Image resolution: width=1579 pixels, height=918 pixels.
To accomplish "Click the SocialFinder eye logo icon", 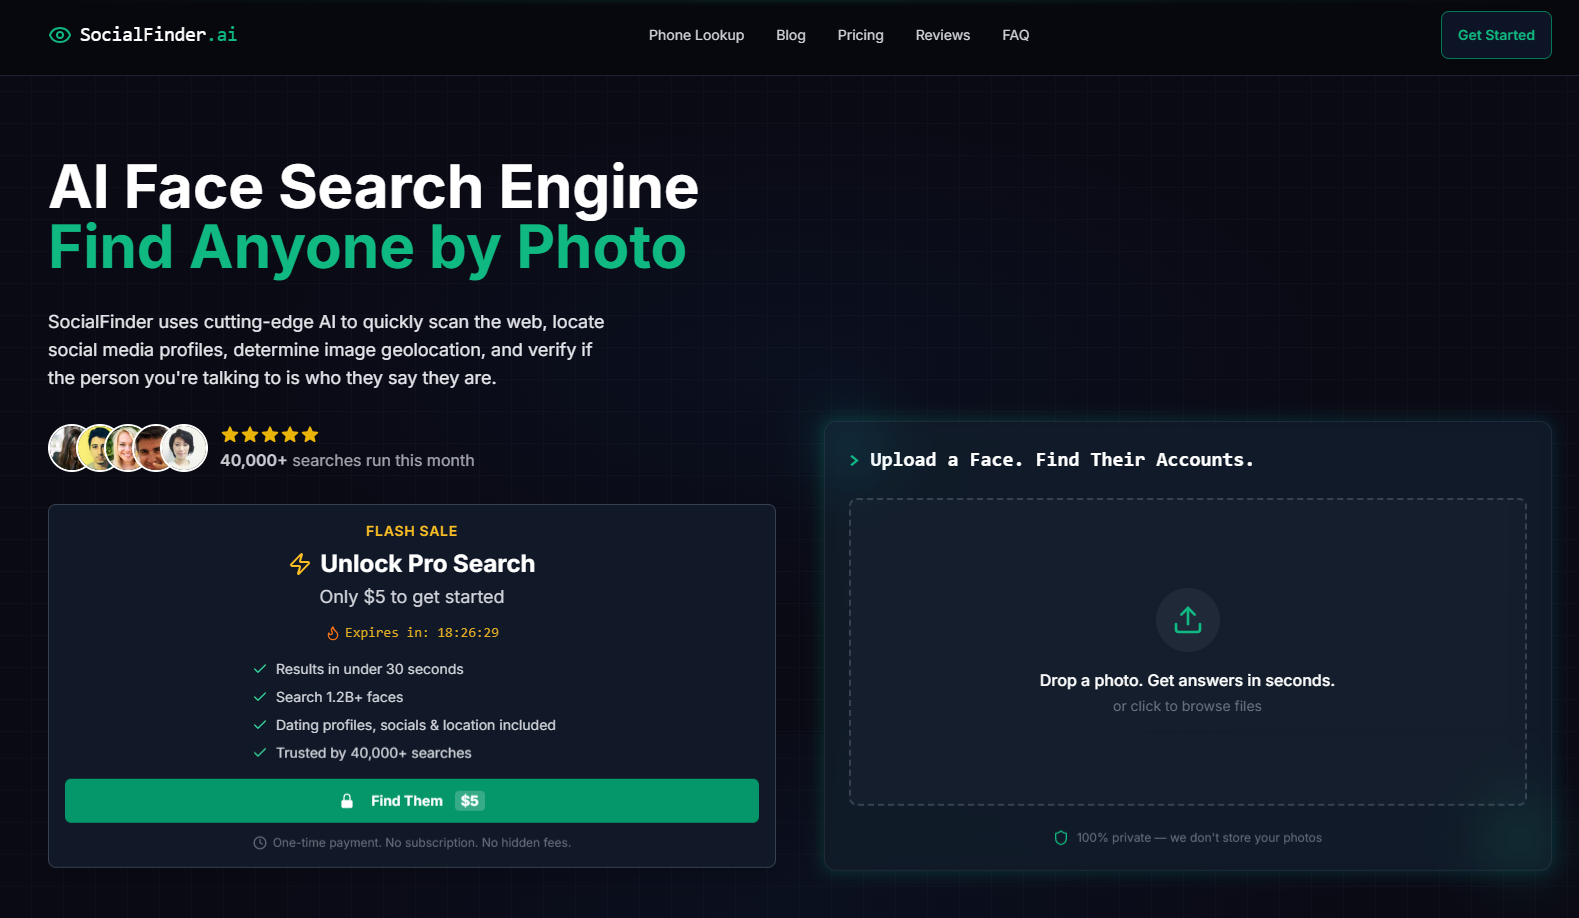I will [60, 35].
